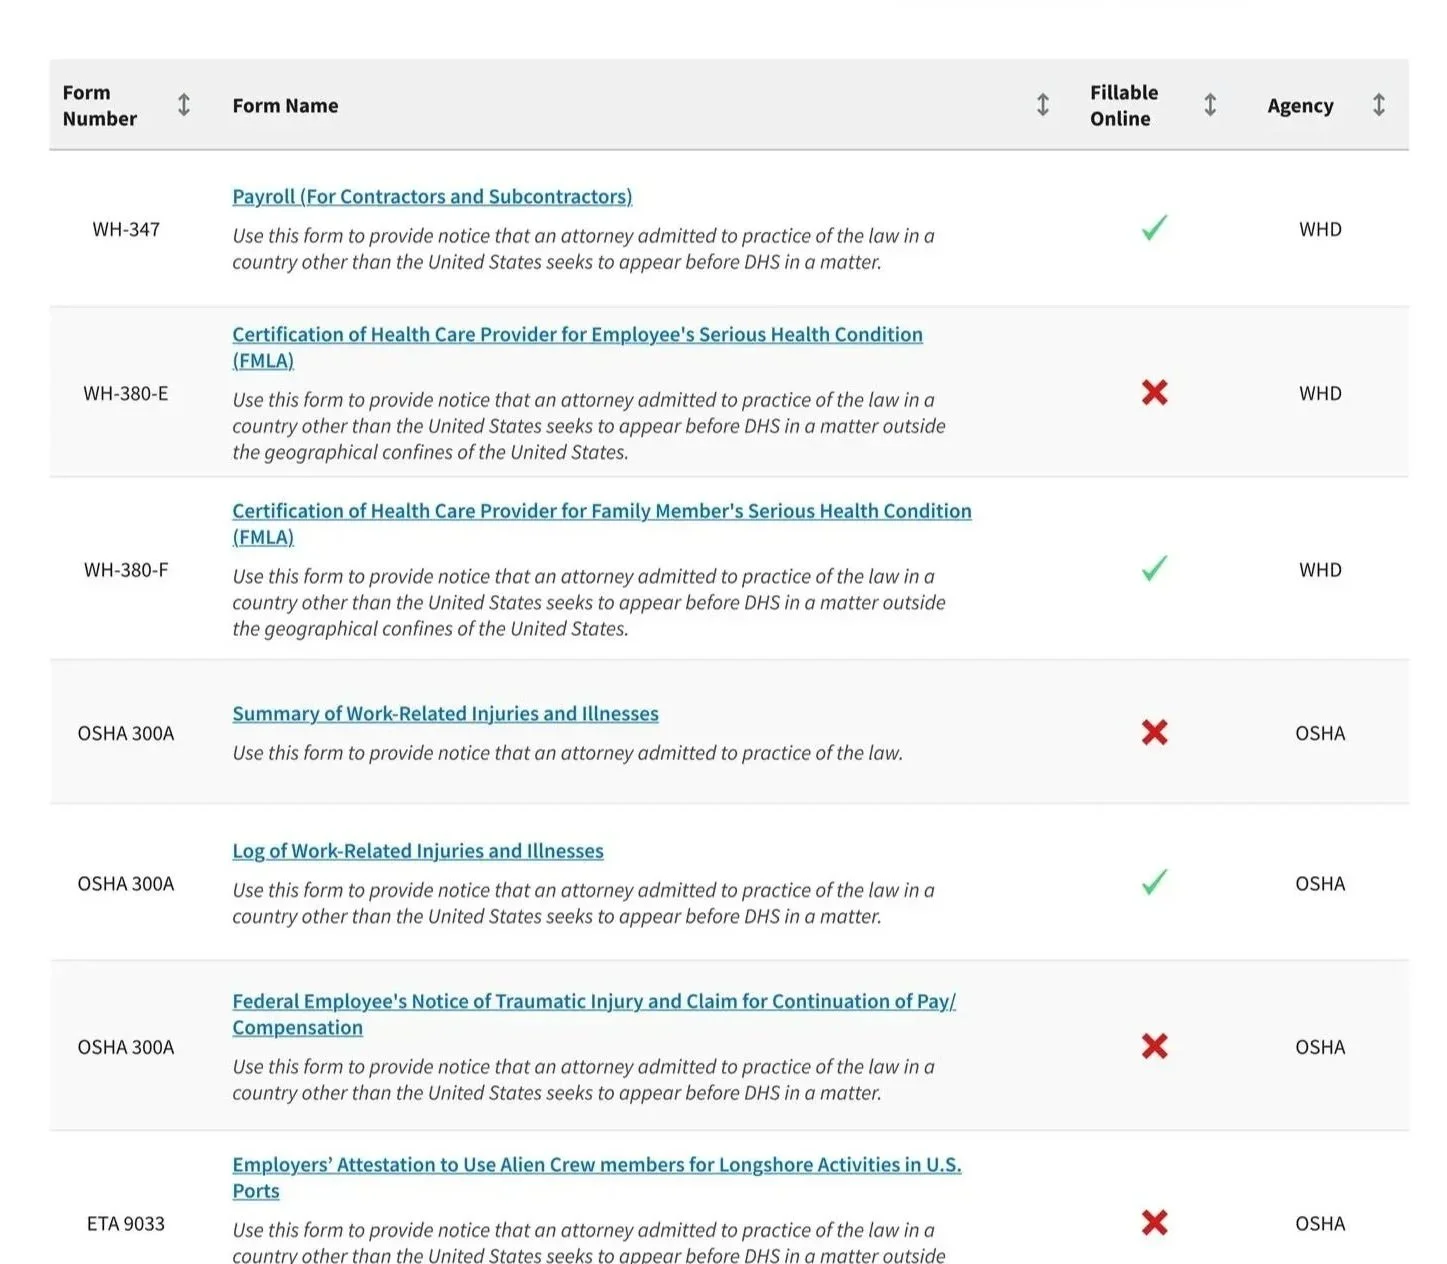
Task: Click the WHD agency label in WH-347 row
Action: click(1320, 229)
